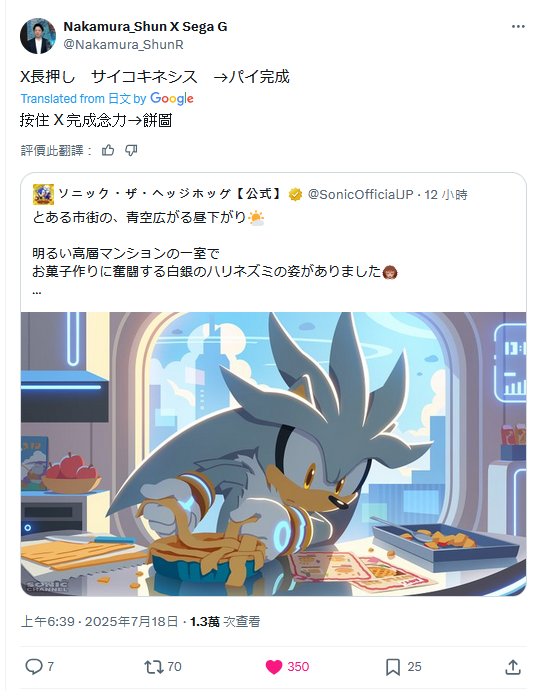Open replies via the comment bubble icon

point(34,666)
